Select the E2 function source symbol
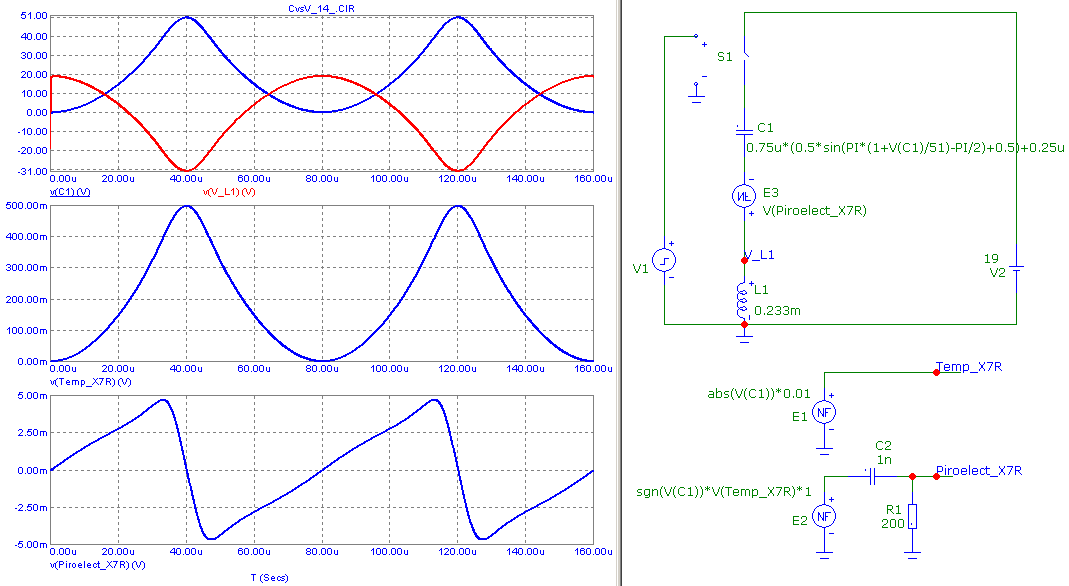Viewport: 1069px width, 586px height. (823, 516)
